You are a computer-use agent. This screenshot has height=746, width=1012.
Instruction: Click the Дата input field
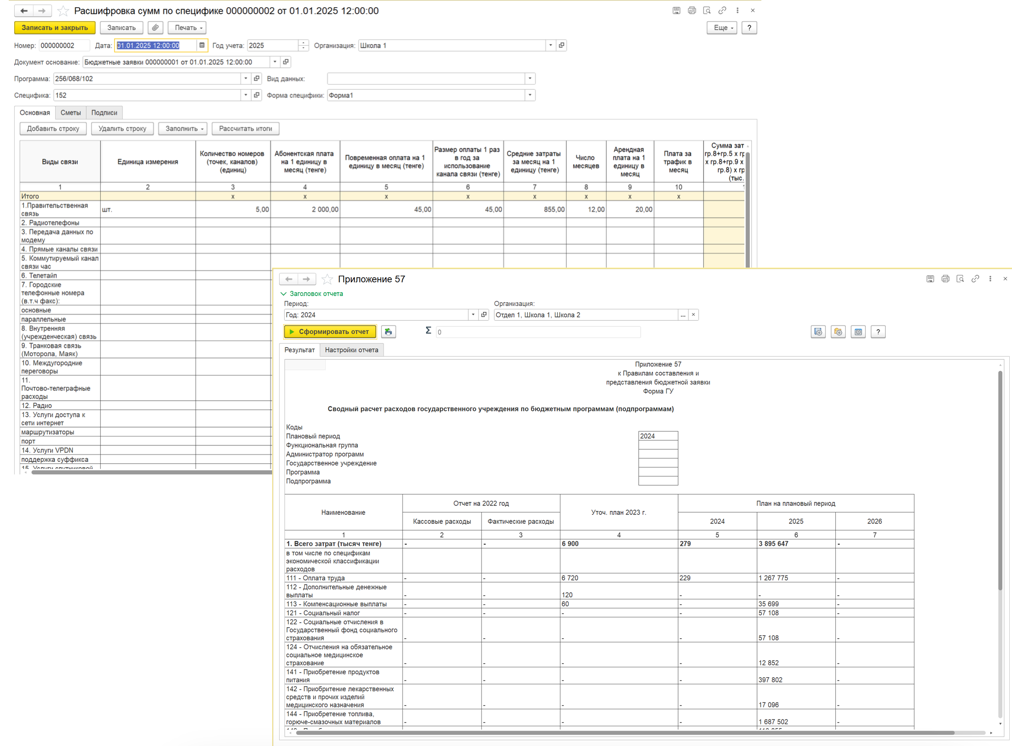coord(155,45)
